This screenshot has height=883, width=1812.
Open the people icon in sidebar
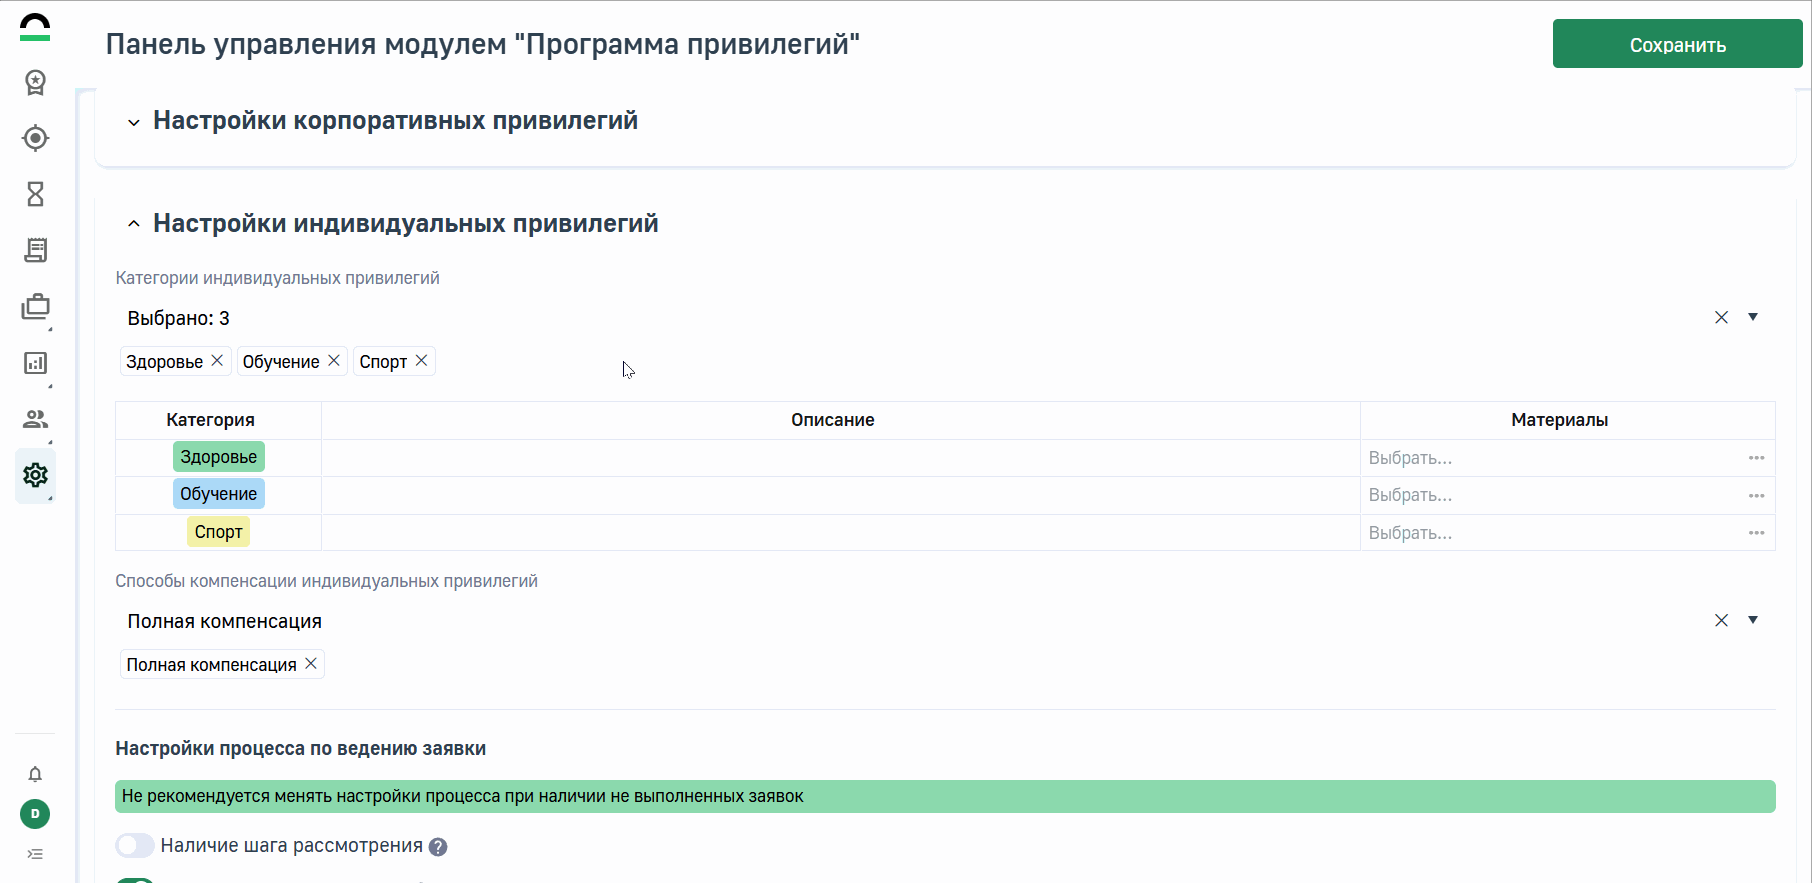tap(35, 419)
